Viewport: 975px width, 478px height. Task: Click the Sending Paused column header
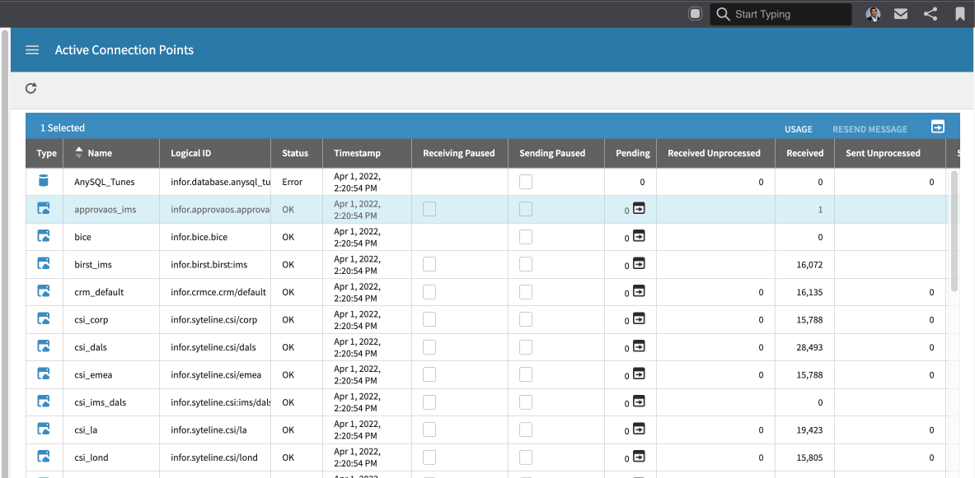point(556,153)
